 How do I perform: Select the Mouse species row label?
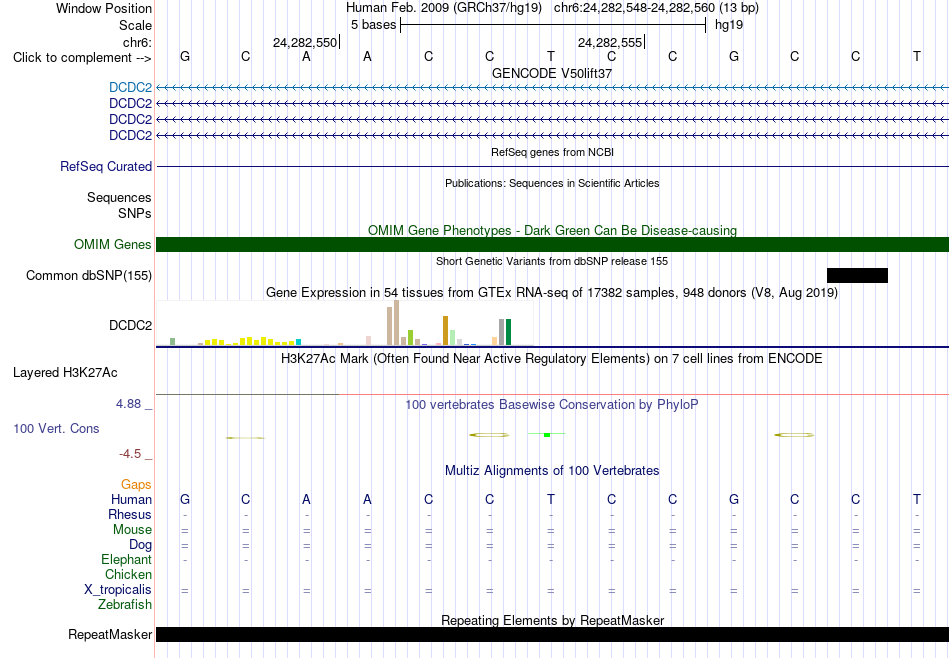[x=132, y=530]
